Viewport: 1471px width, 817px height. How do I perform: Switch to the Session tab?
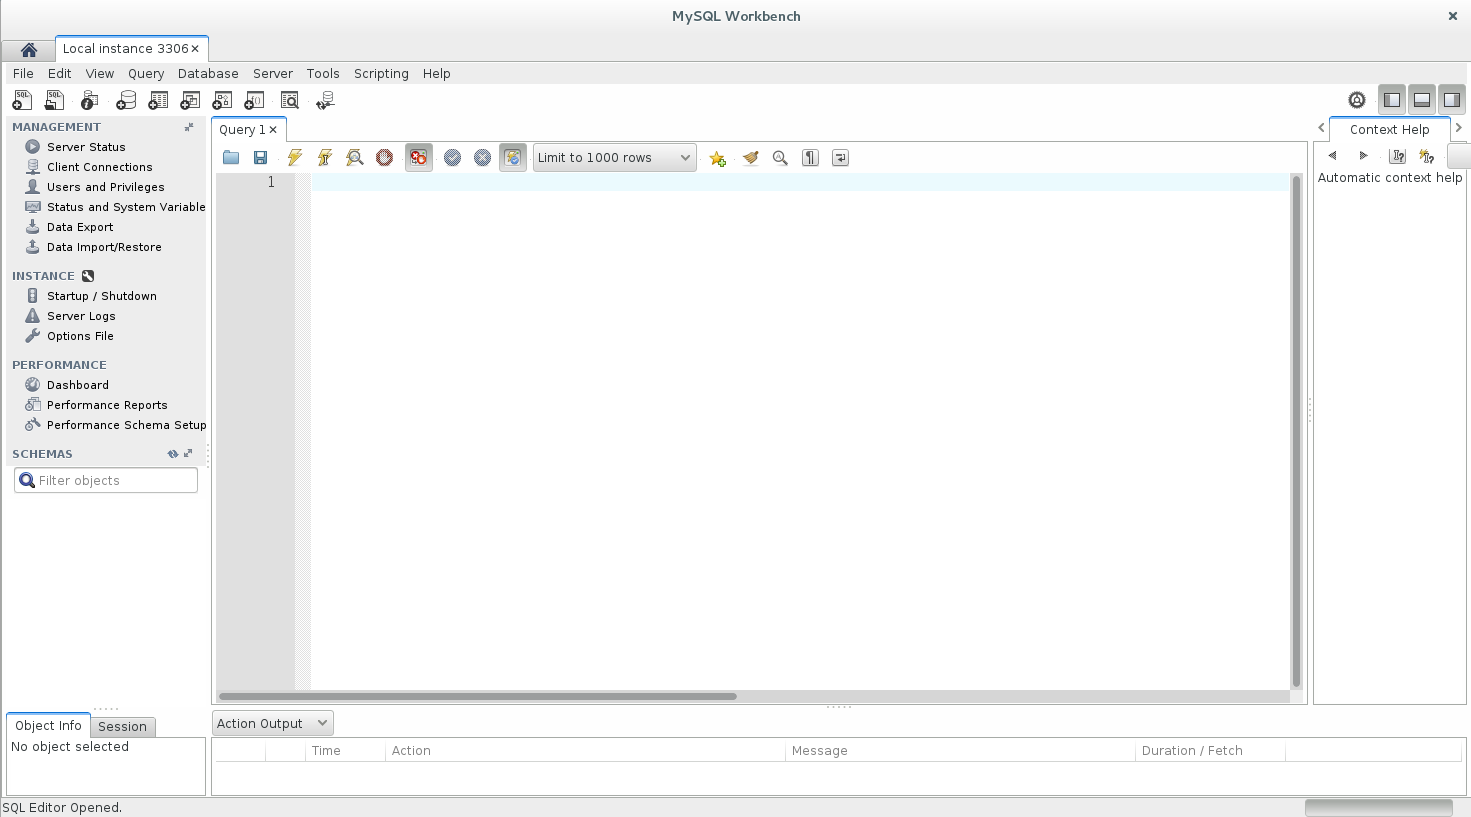122,727
